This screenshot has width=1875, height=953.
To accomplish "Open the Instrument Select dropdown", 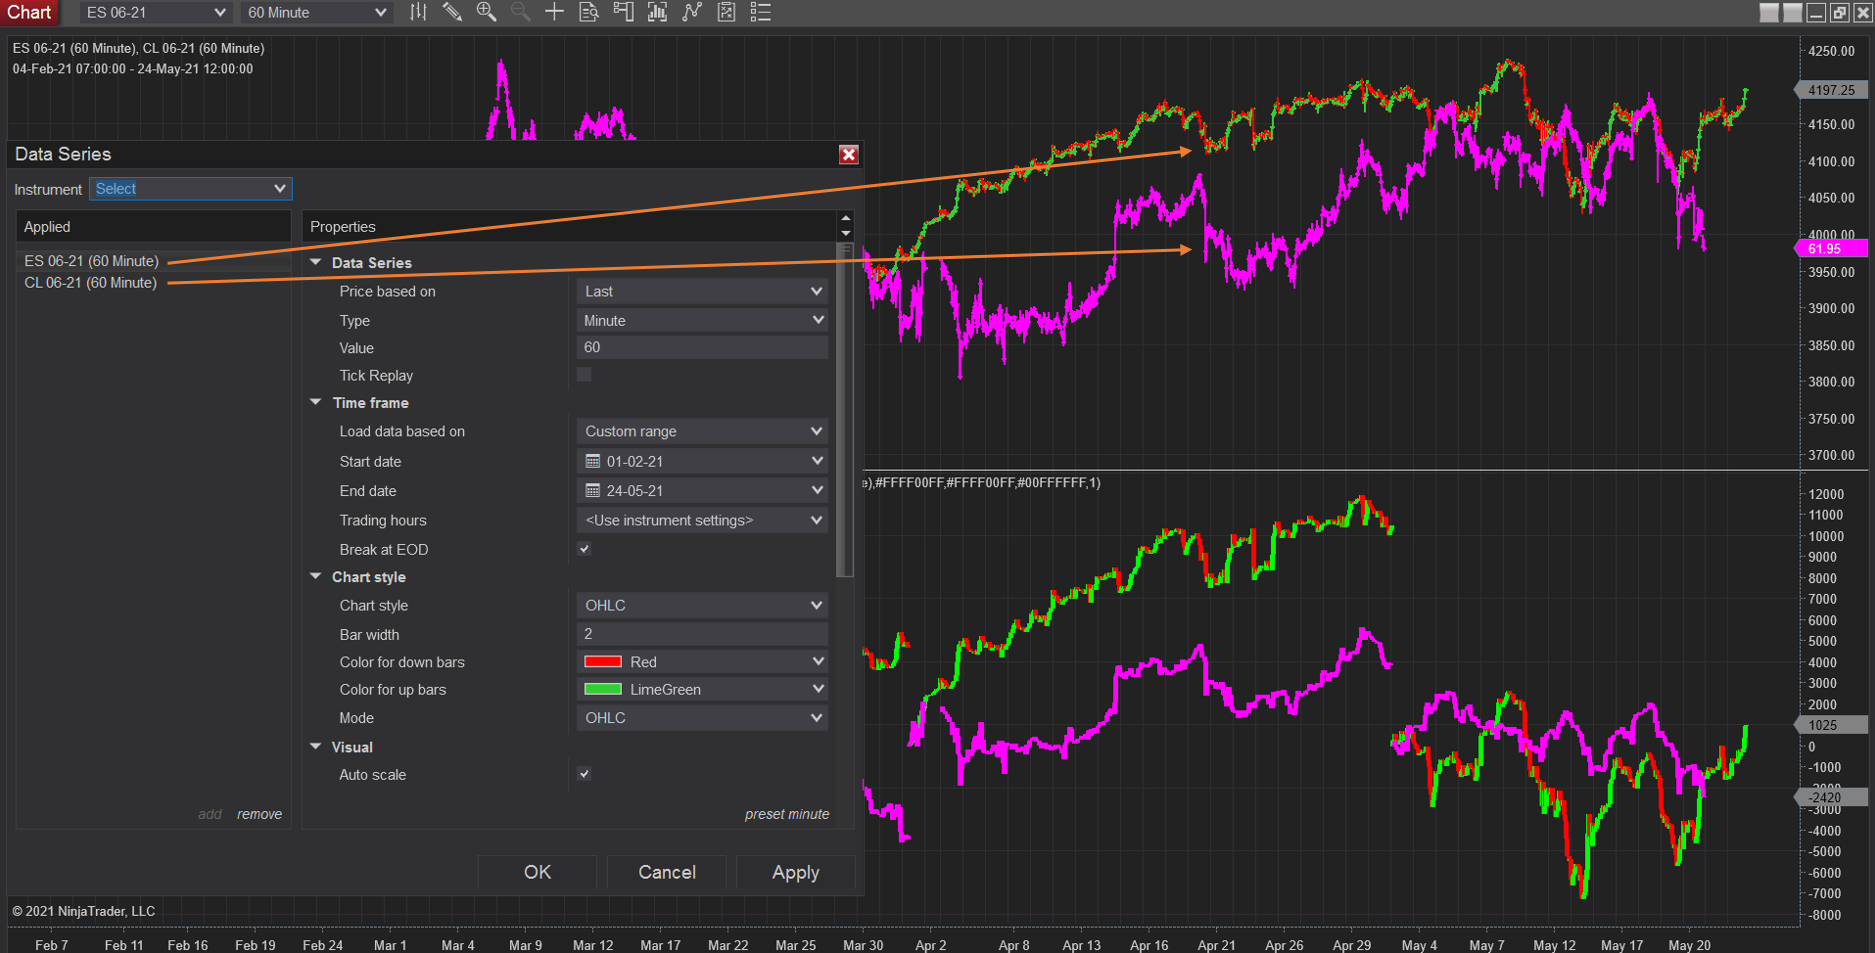I will coord(190,189).
